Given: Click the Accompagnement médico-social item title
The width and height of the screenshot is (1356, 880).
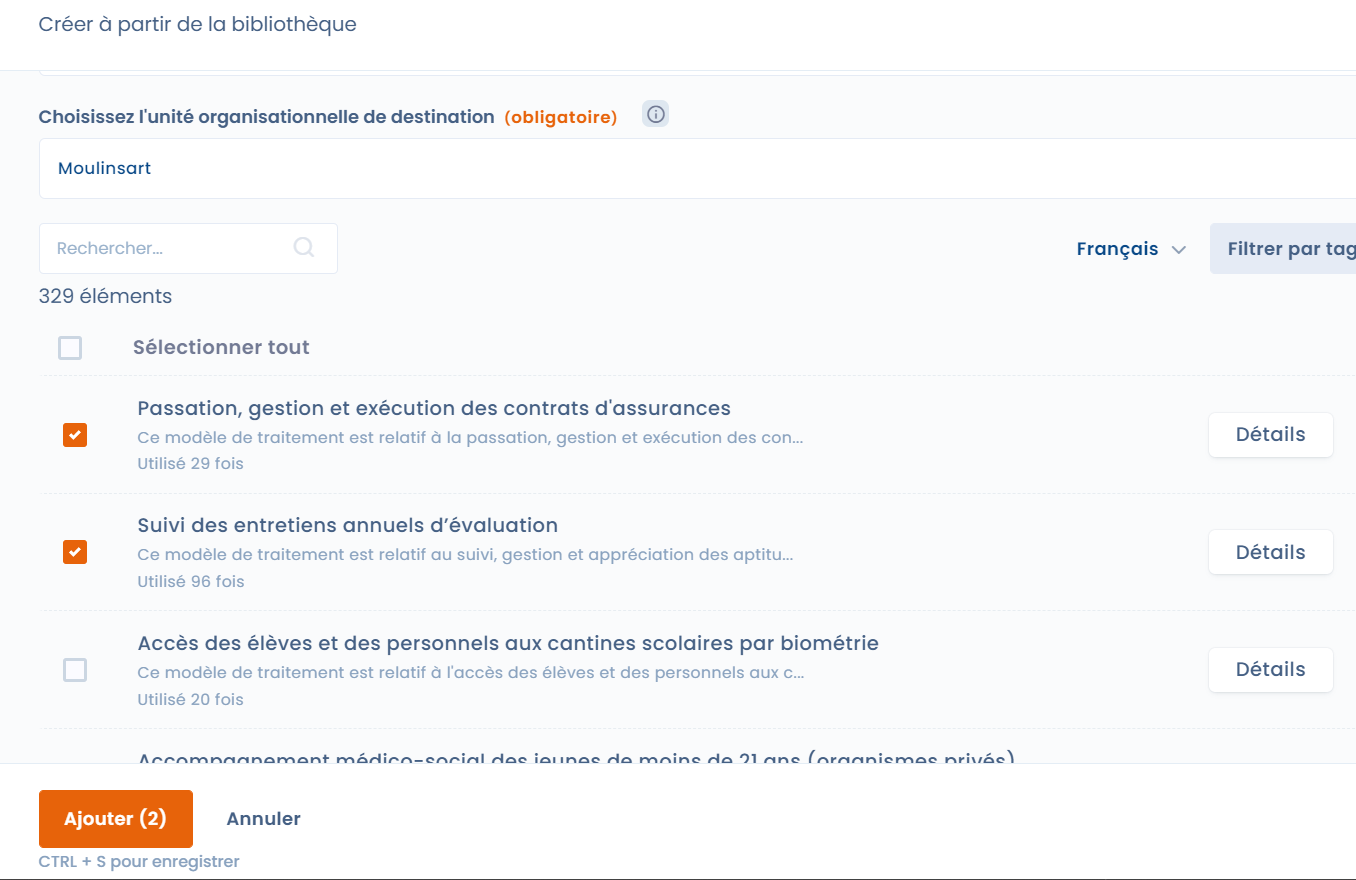Looking at the screenshot, I should point(576,758).
